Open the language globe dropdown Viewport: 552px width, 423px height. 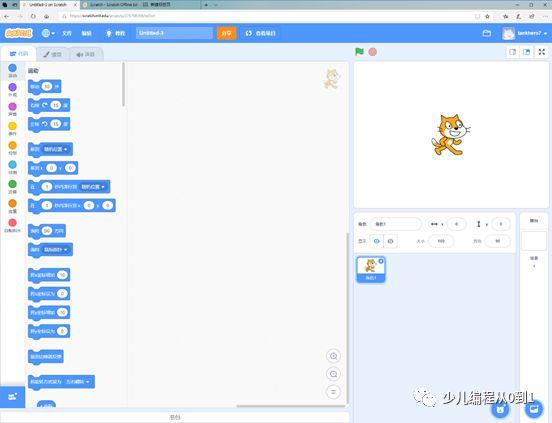[x=48, y=33]
